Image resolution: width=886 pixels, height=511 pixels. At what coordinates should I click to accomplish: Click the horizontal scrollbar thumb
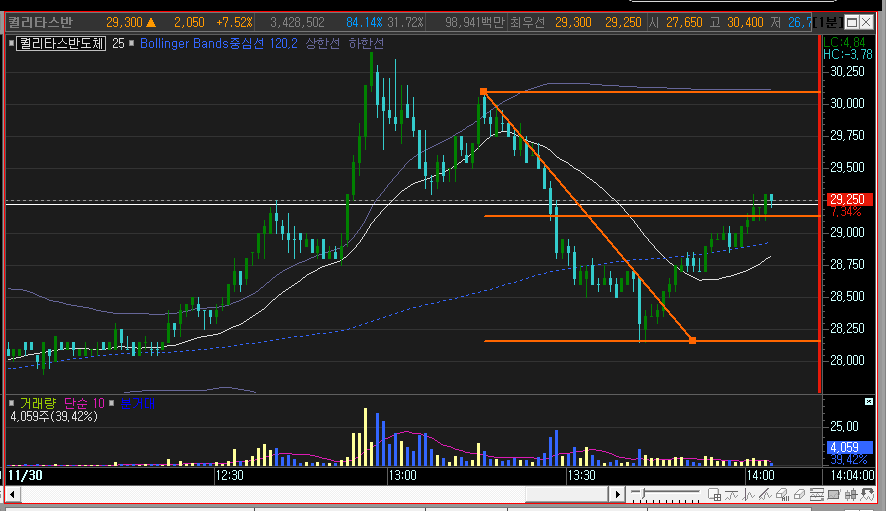(567, 495)
